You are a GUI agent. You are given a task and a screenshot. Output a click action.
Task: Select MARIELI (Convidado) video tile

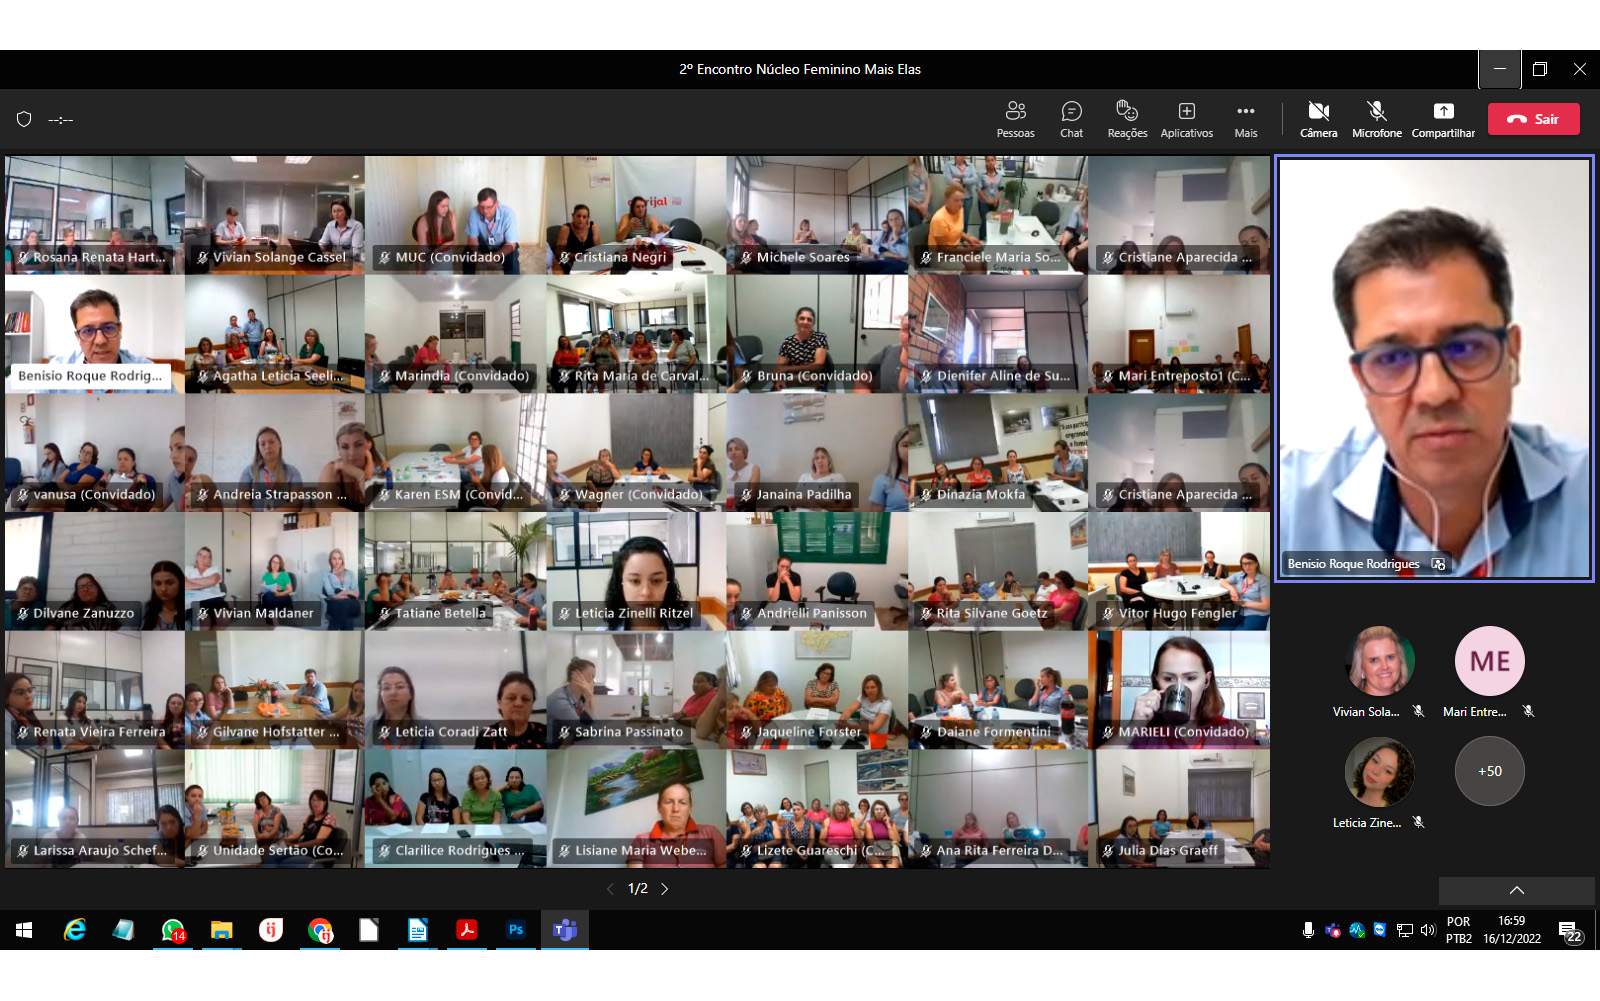click(1179, 689)
